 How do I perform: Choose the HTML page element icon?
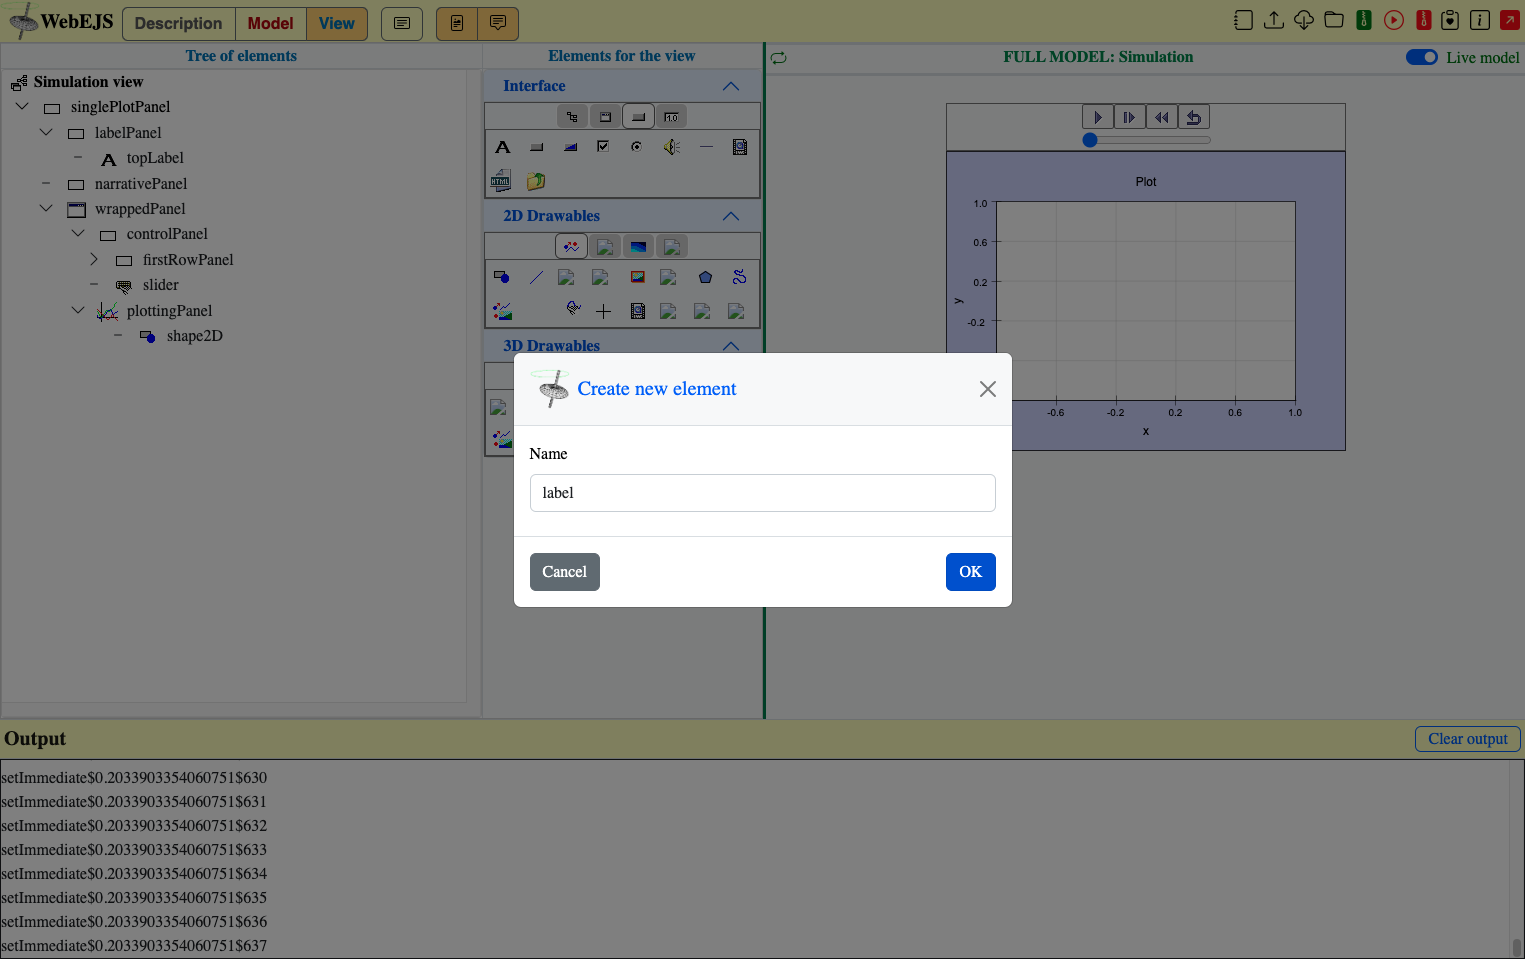pyautogui.click(x=501, y=181)
